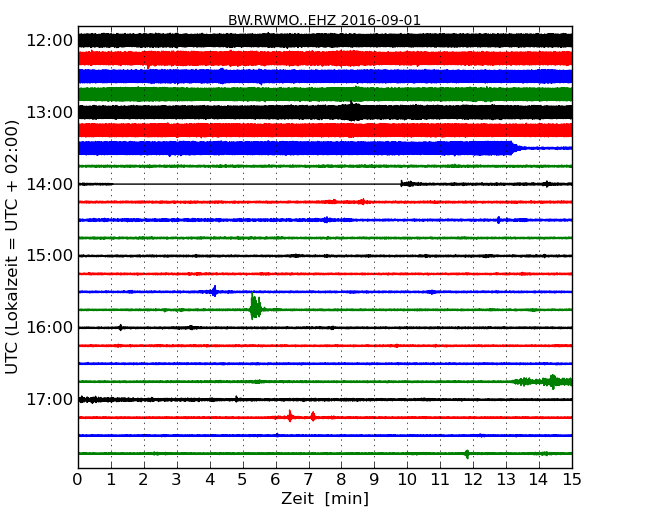Click the plot title BW.RWMO..EHZ 2016-09-01

coord(324,20)
